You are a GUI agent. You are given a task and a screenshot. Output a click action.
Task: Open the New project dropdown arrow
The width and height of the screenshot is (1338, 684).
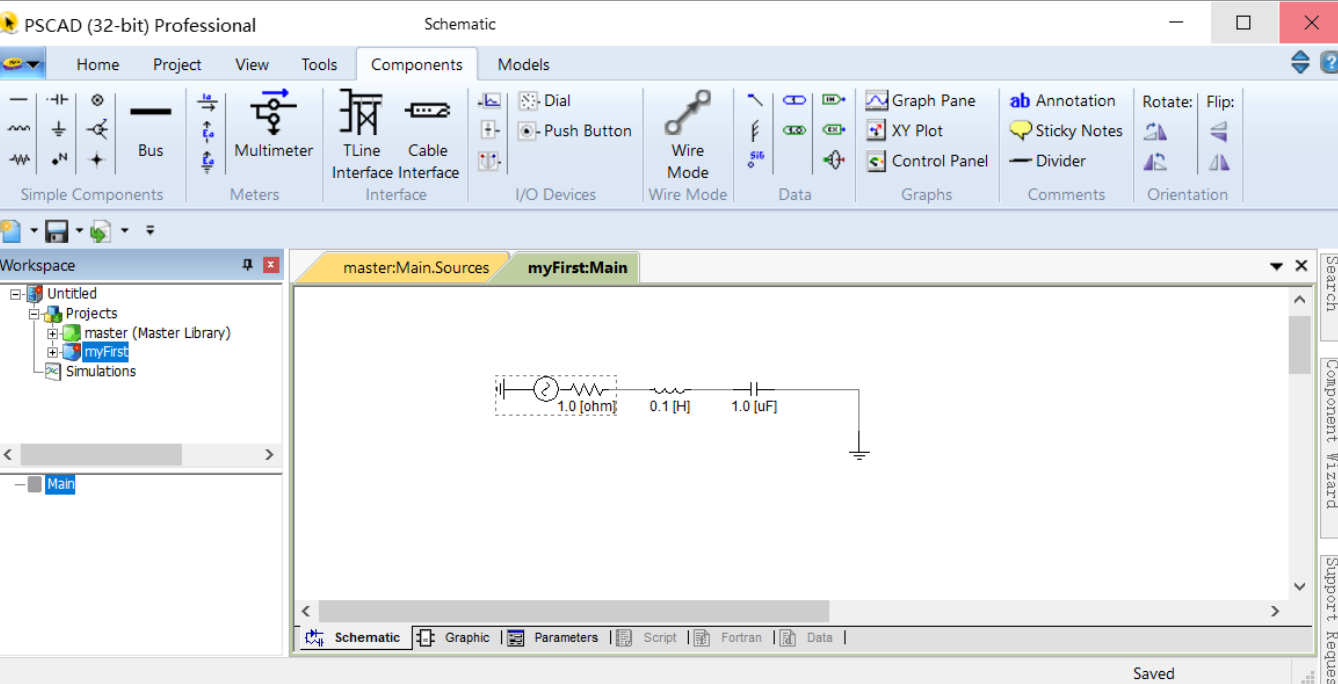pos(33,231)
